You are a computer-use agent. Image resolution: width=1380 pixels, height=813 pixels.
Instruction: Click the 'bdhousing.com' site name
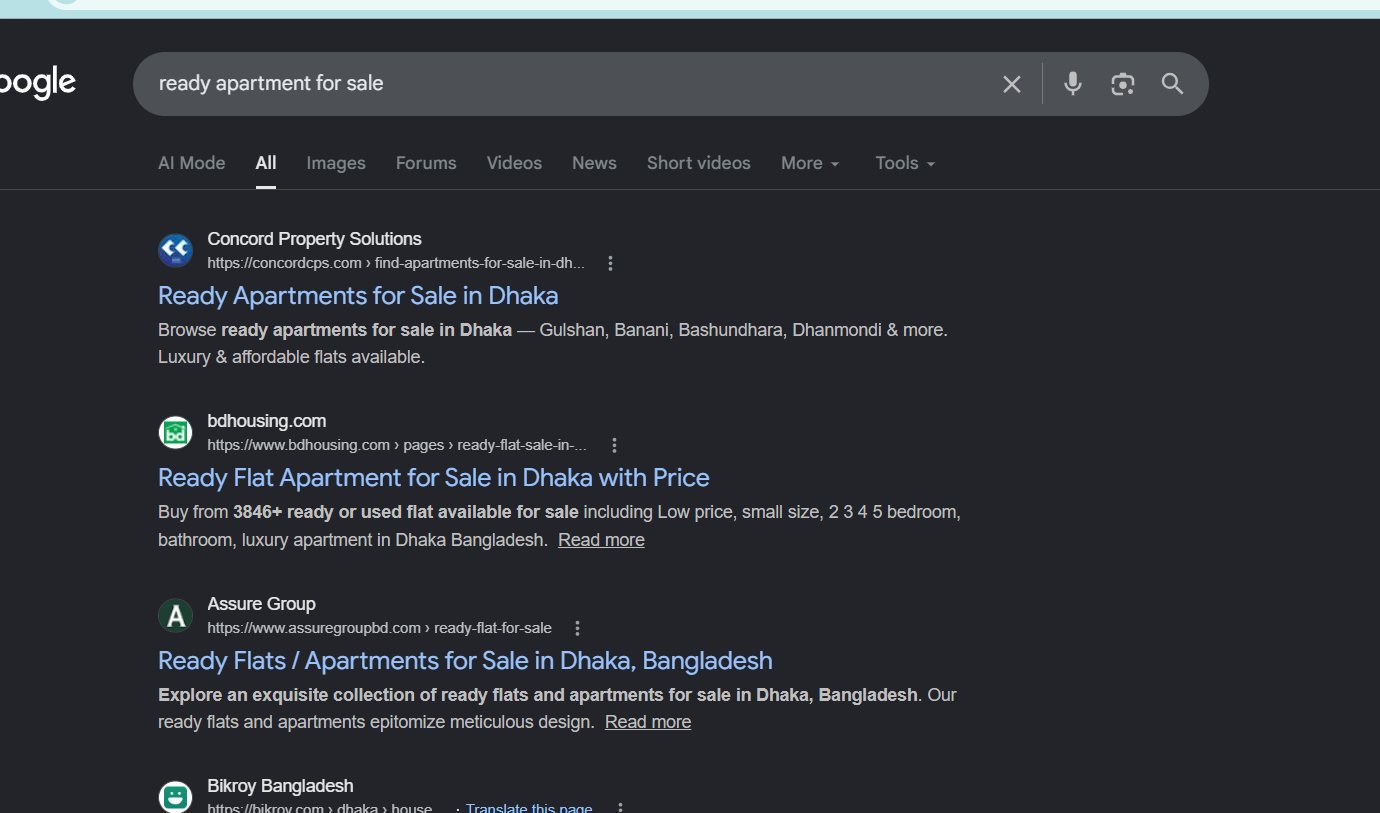[x=267, y=421]
